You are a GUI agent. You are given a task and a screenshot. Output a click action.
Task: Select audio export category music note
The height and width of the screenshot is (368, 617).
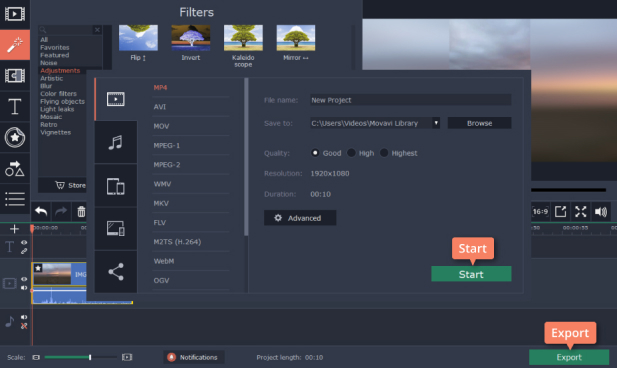pyautogui.click(x=116, y=142)
